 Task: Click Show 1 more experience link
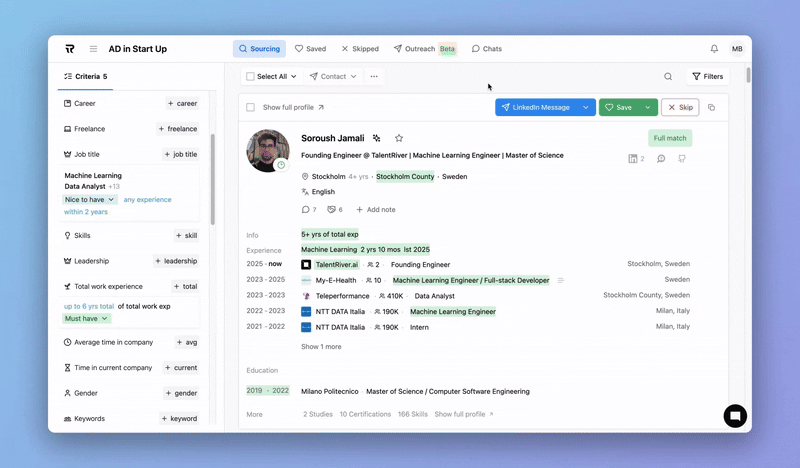[321, 347]
